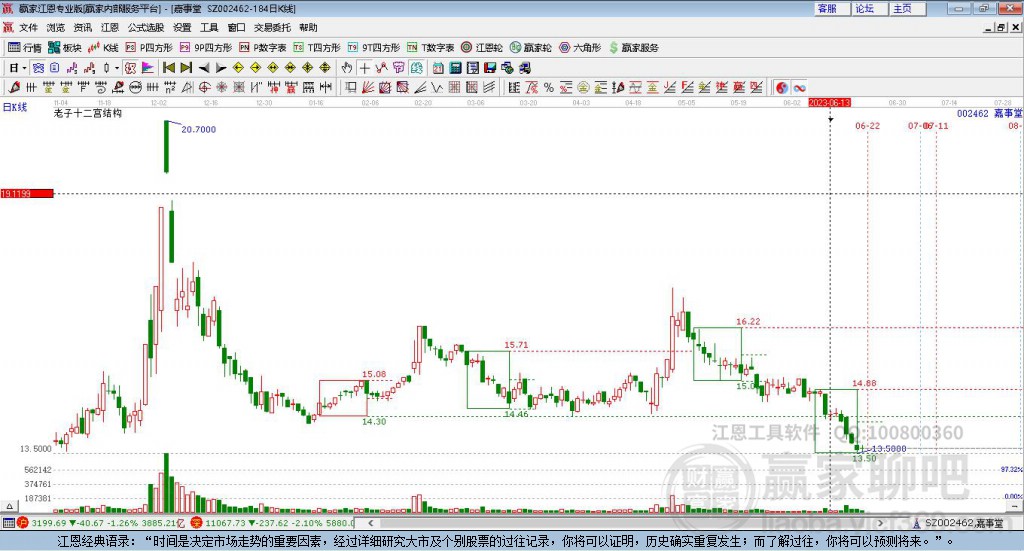Restore the inner chart window button
The image size is (1024, 551).
pyautogui.click(x=1001, y=27)
